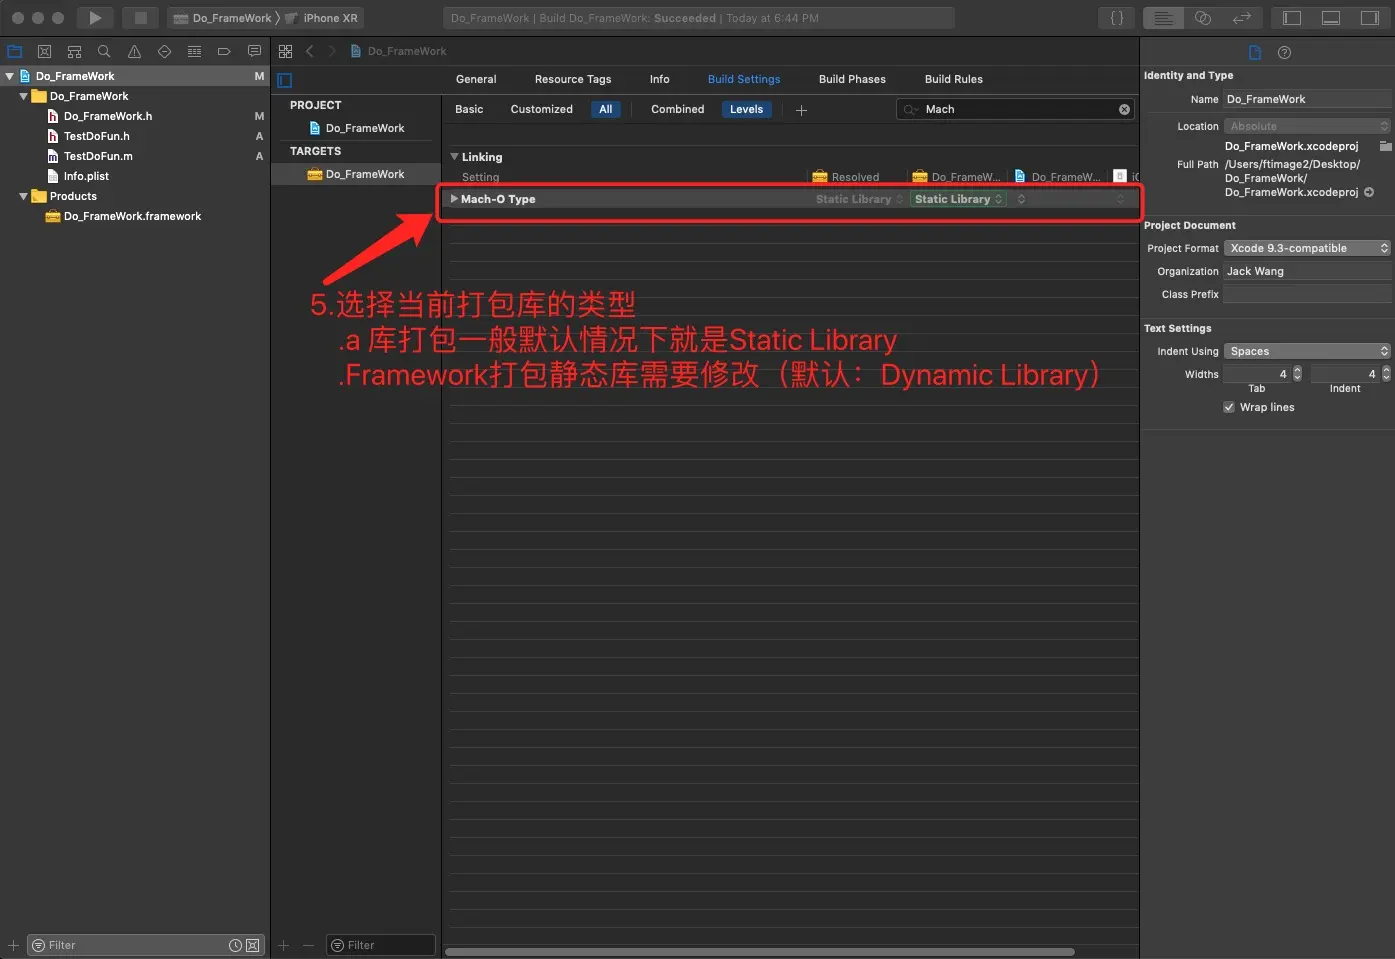Select the Do_FrameWork scheme
The height and width of the screenshot is (959, 1395).
coord(223,18)
